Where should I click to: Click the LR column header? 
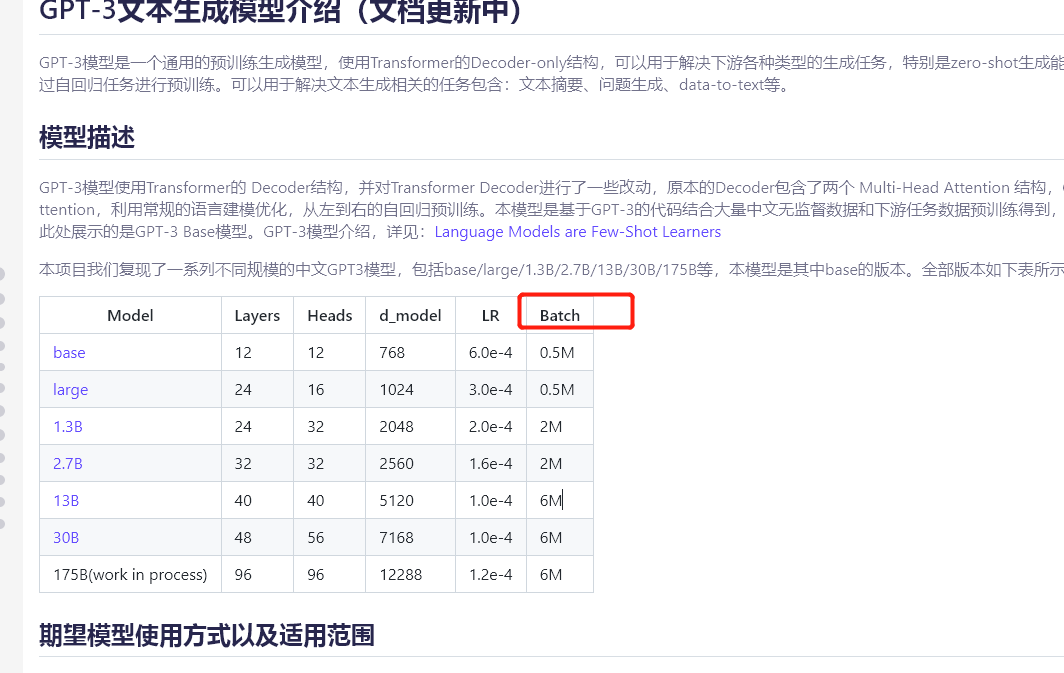point(491,315)
